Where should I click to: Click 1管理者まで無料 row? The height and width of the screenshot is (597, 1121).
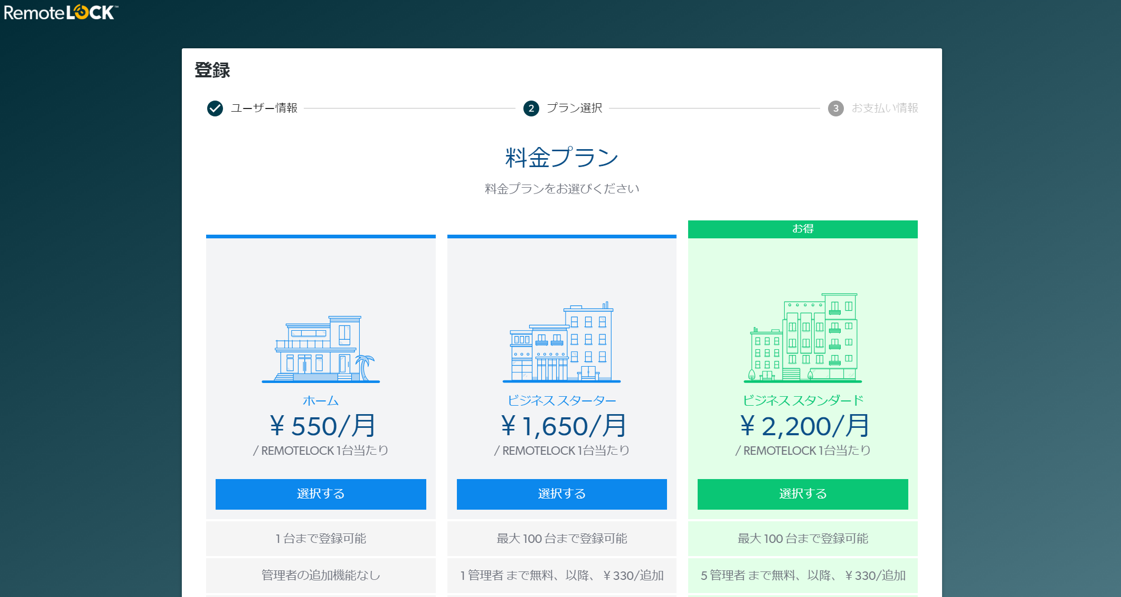[x=562, y=576]
